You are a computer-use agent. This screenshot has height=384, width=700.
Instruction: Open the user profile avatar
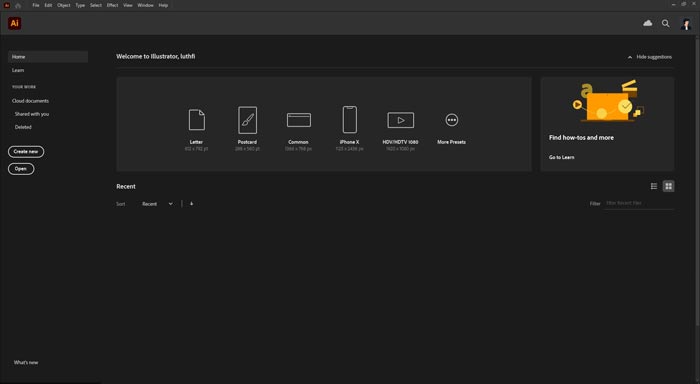[685, 24]
